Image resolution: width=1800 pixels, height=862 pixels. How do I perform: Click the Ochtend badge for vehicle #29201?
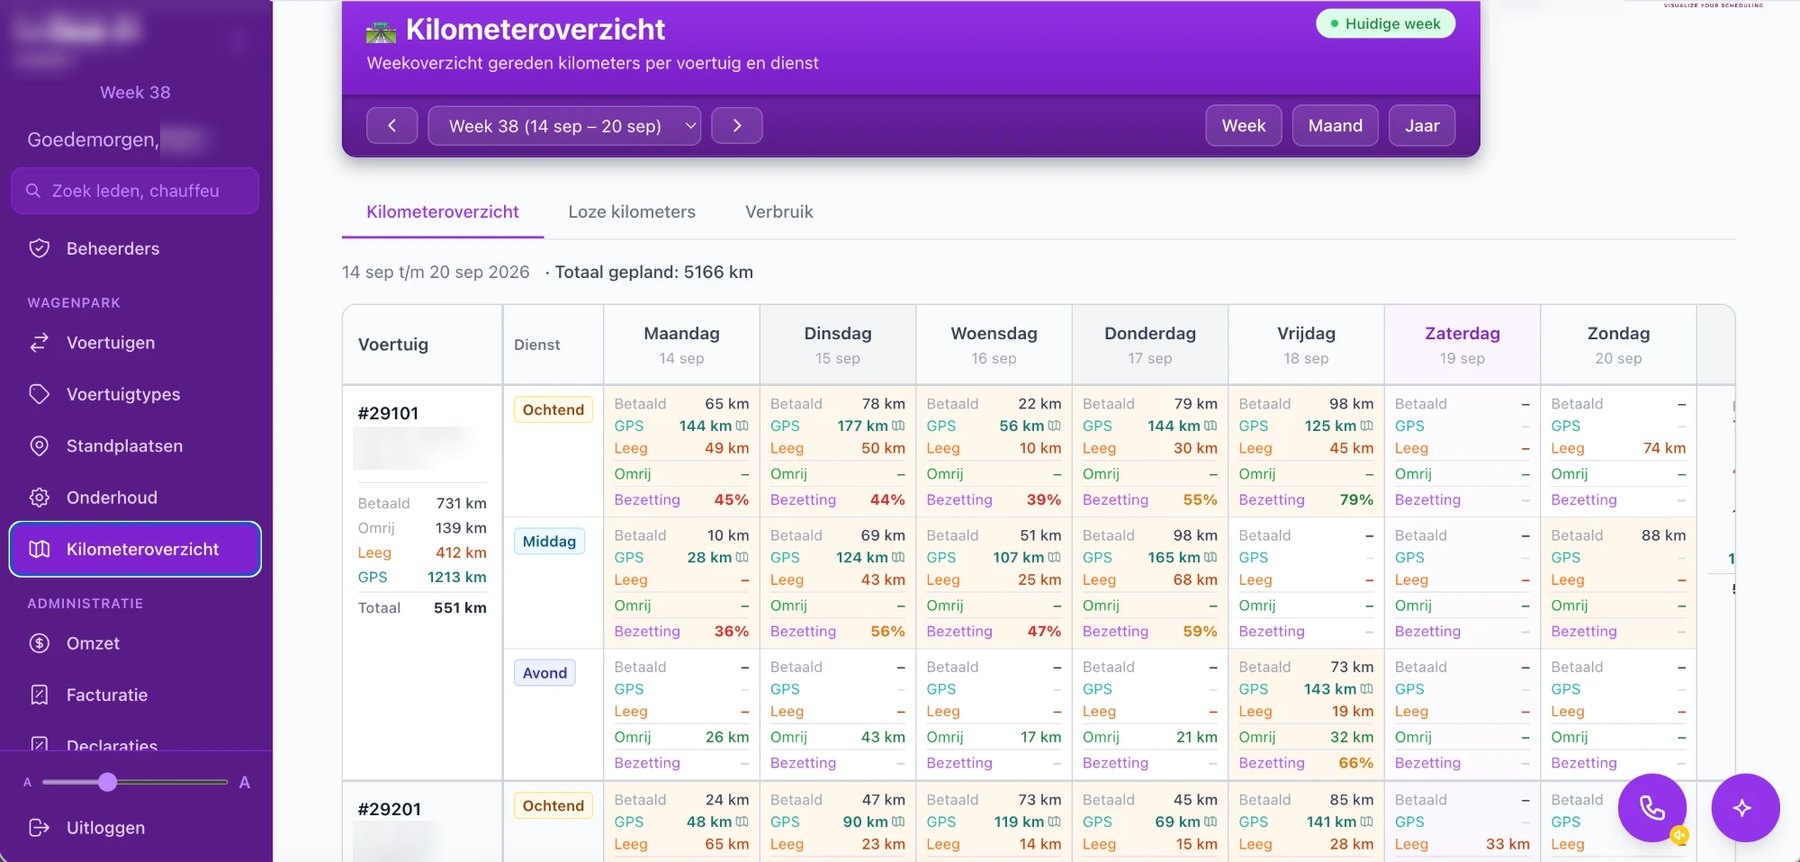point(553,806)
